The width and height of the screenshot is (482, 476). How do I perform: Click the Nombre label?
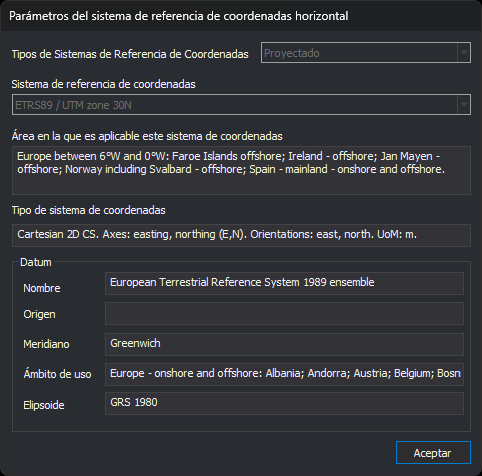point(42,288)
